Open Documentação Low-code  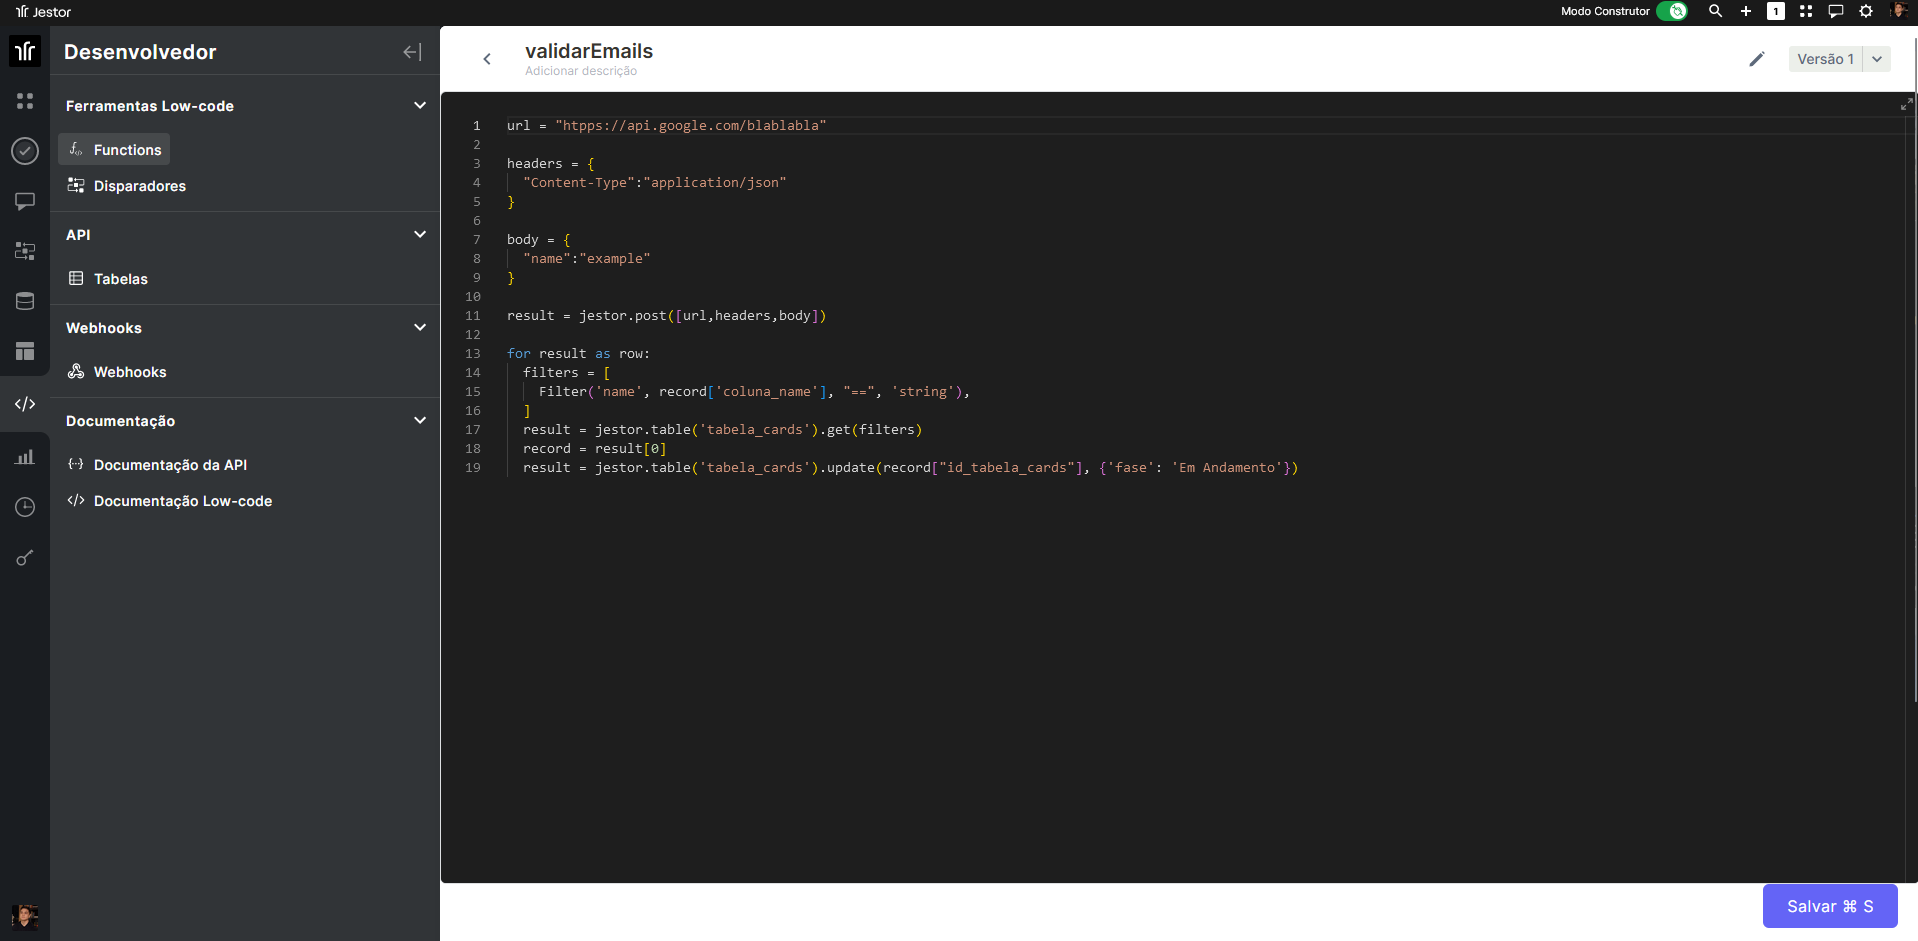click(x=169, y=500)
